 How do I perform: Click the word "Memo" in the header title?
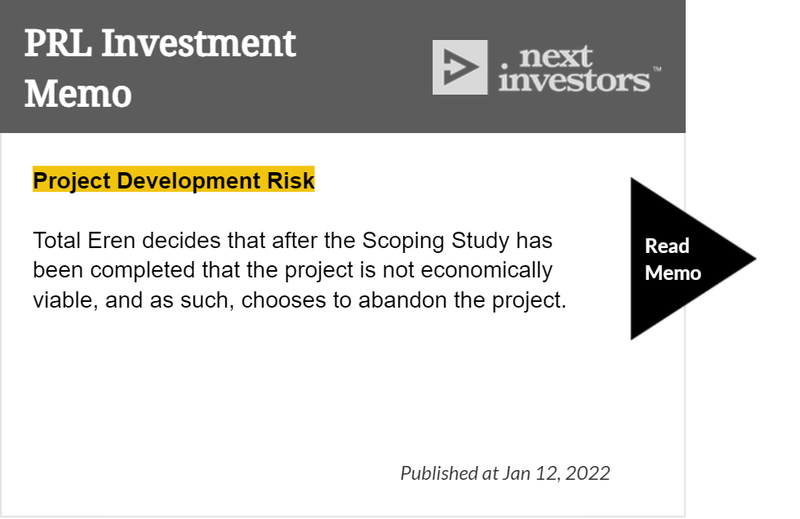[78, 94]
